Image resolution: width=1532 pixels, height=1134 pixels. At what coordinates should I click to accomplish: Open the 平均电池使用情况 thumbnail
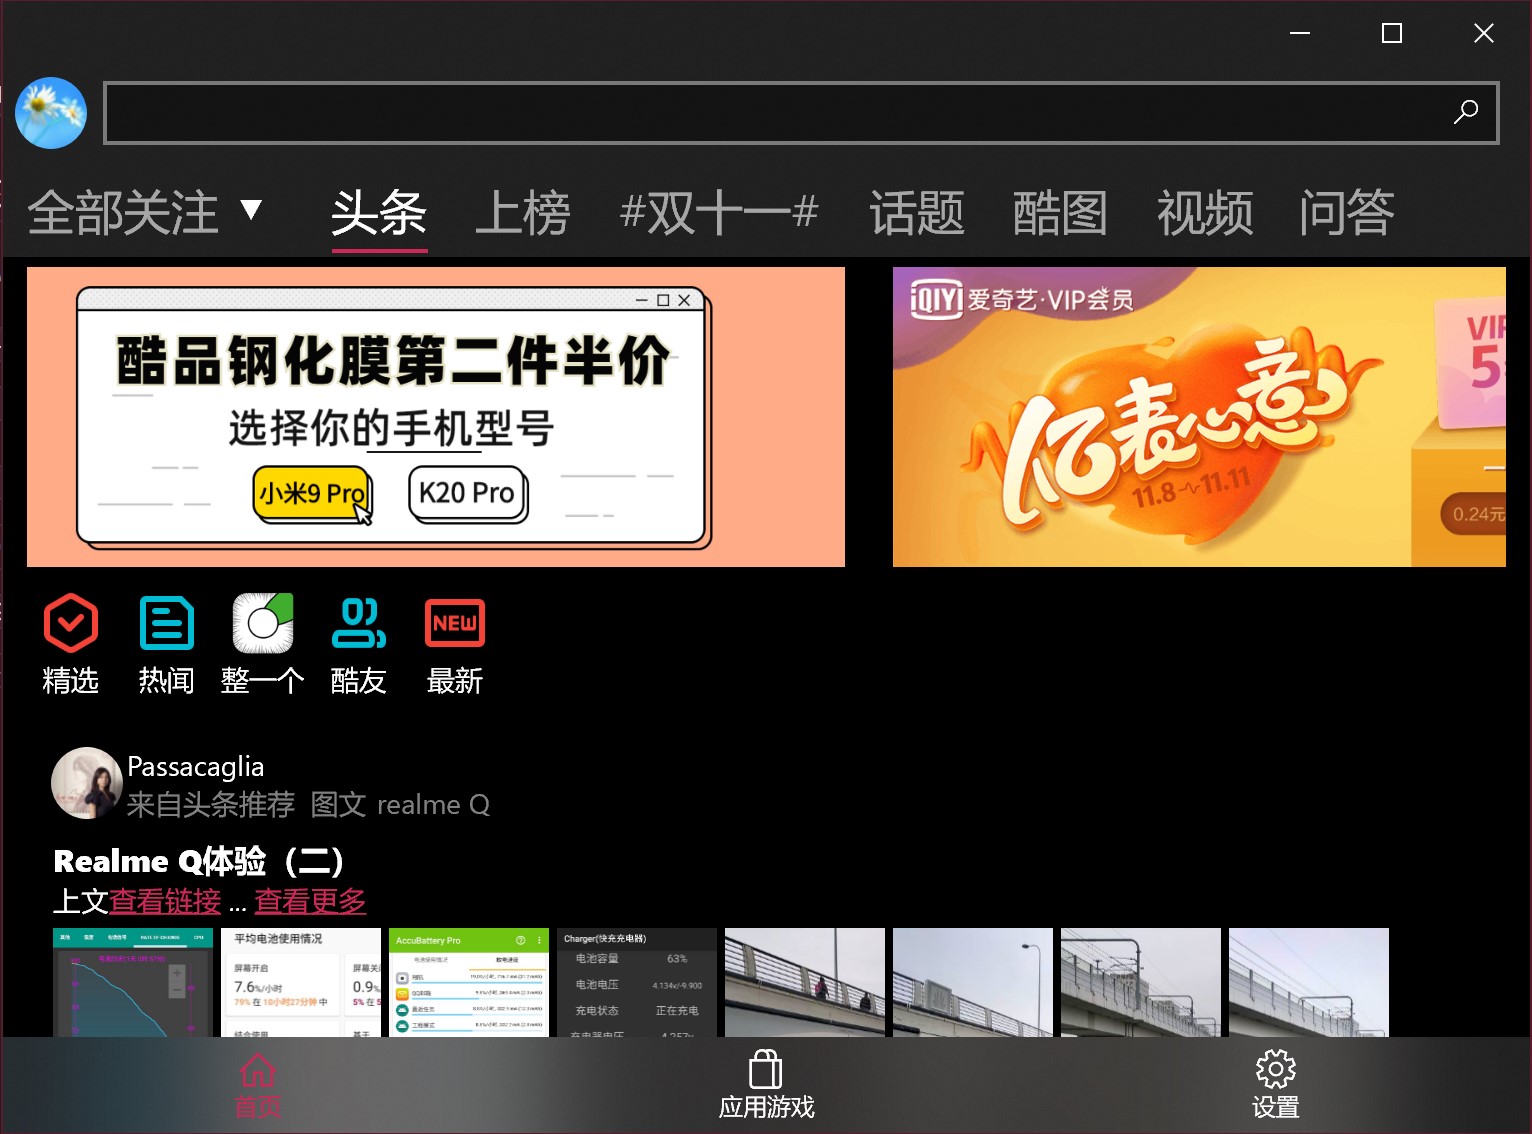tap(301, 982)
